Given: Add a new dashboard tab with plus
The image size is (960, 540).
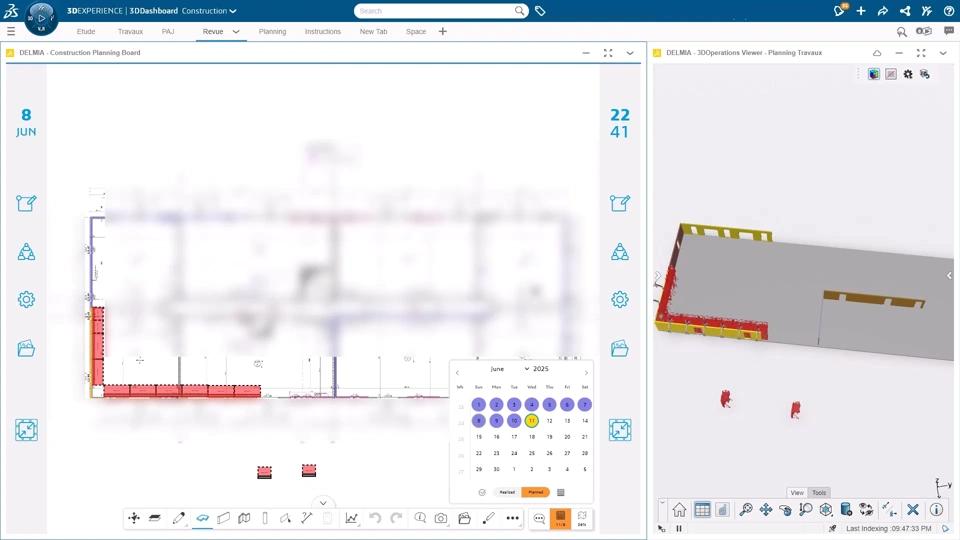Looking at the screenshot, I should (x=443, y=31).
